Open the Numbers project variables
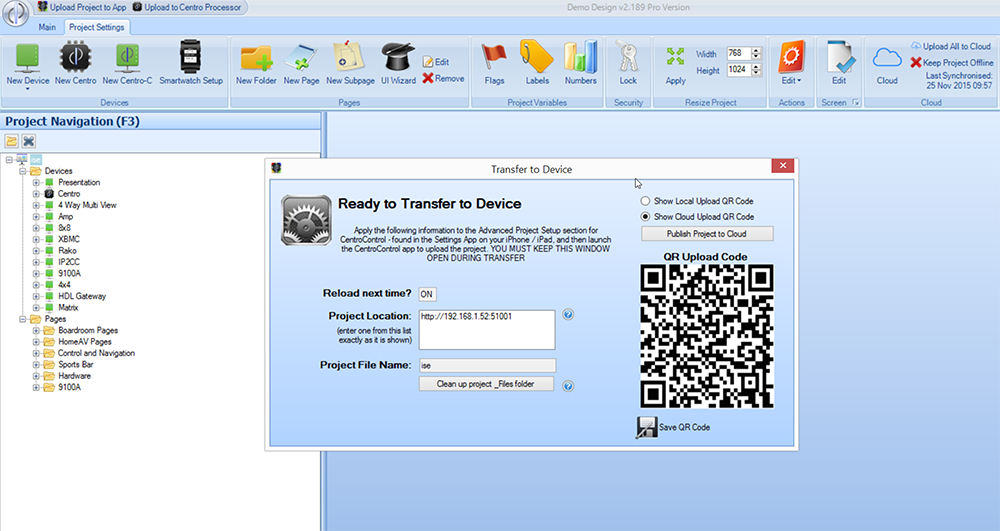 (580, 62)
